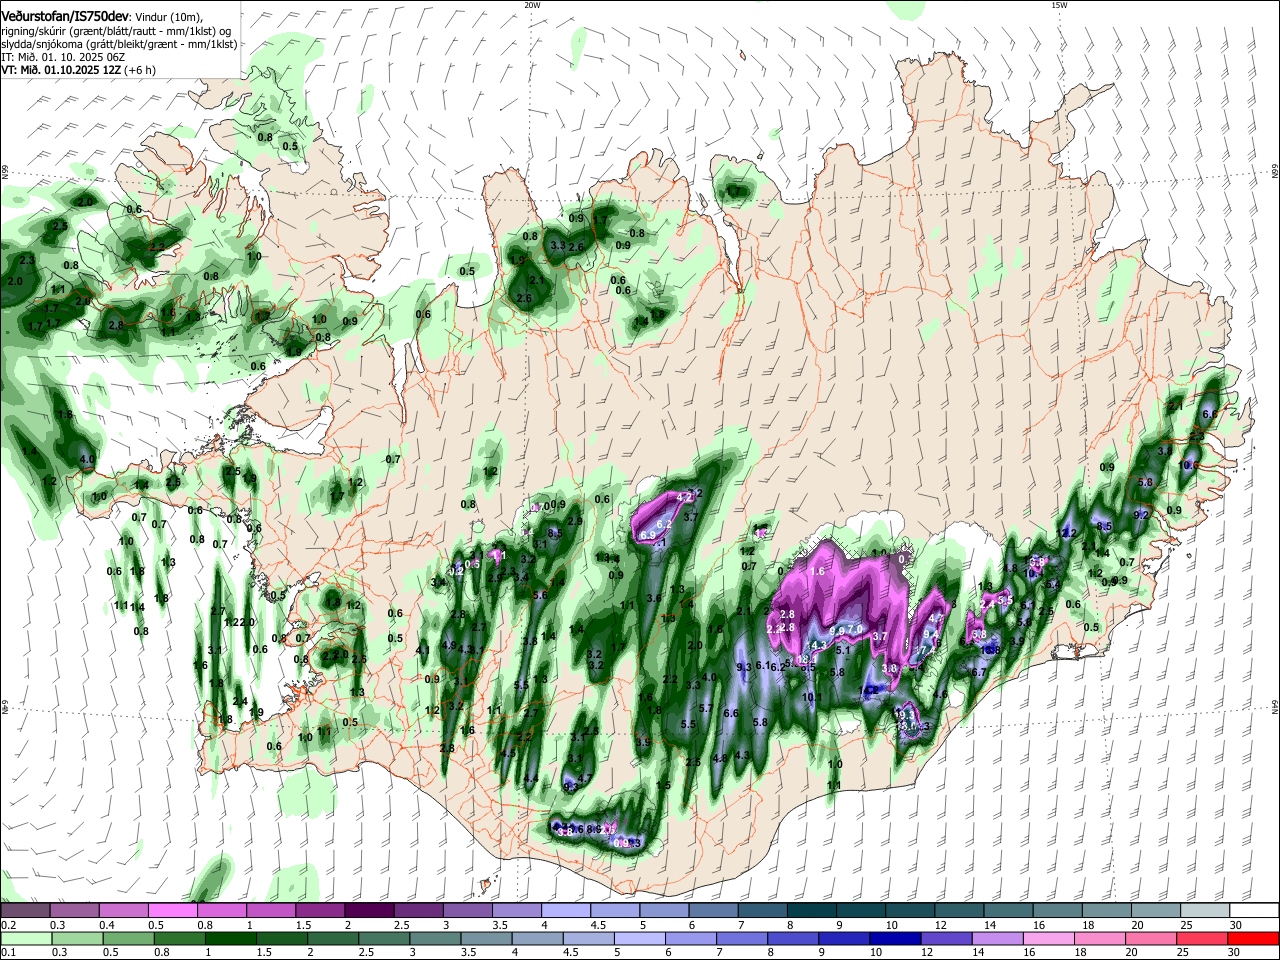Pick the bright red swatch above 30
1280x960 pixels.
(x=1255, y=938)
